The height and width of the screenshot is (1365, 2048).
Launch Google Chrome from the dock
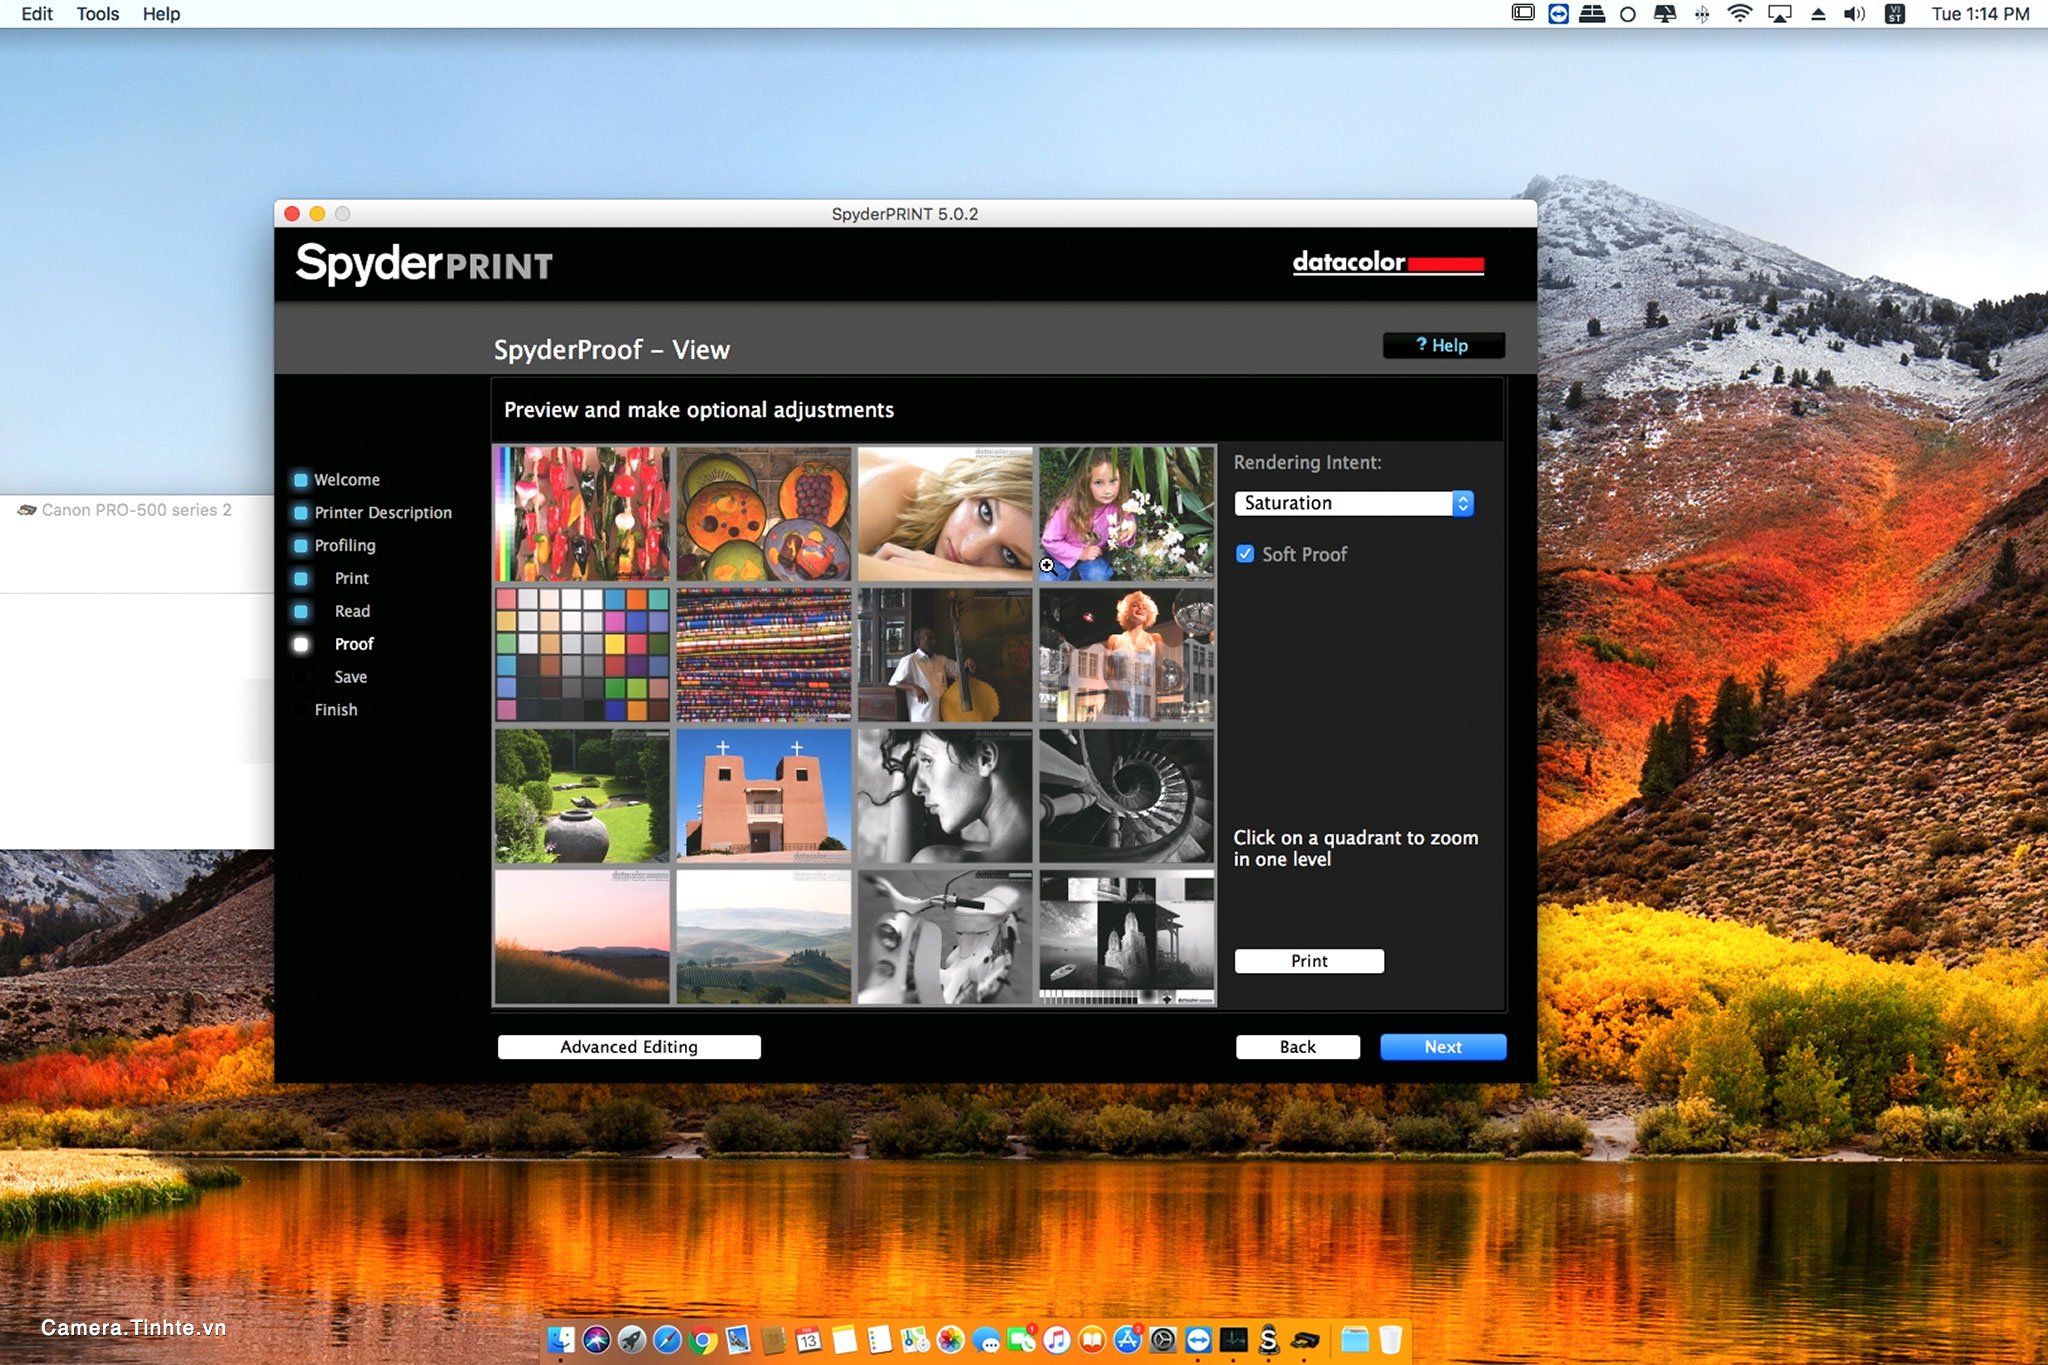[703, 1339]
